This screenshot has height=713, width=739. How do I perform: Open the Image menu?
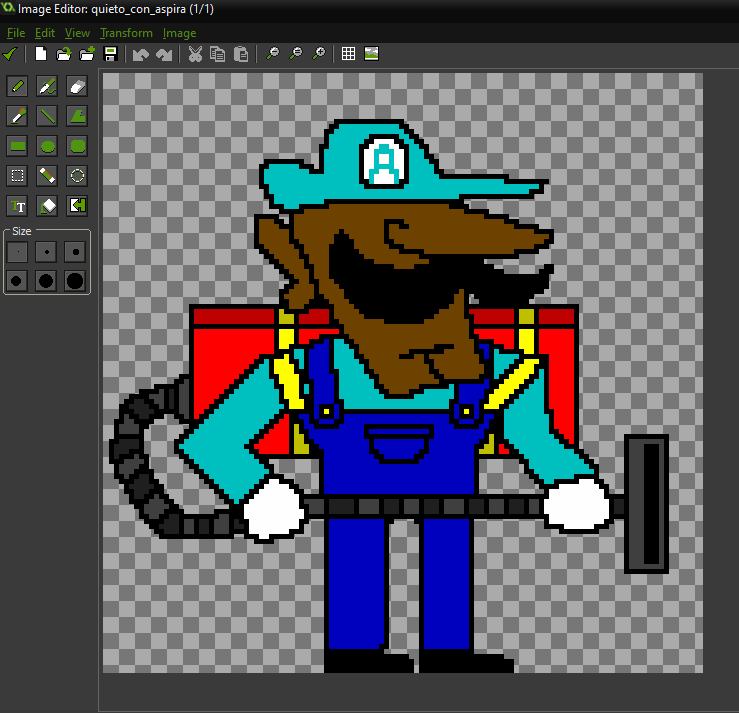pos(179,33)
